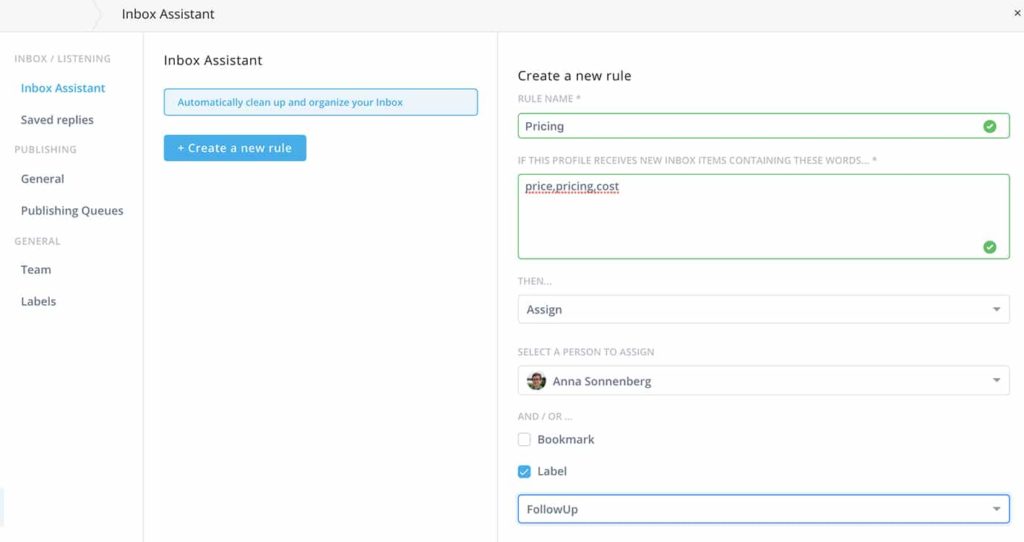Viewport: 1024px width, 542px height.
Task: Close the Inbox Assistant panel with X
Action: 1017,14
